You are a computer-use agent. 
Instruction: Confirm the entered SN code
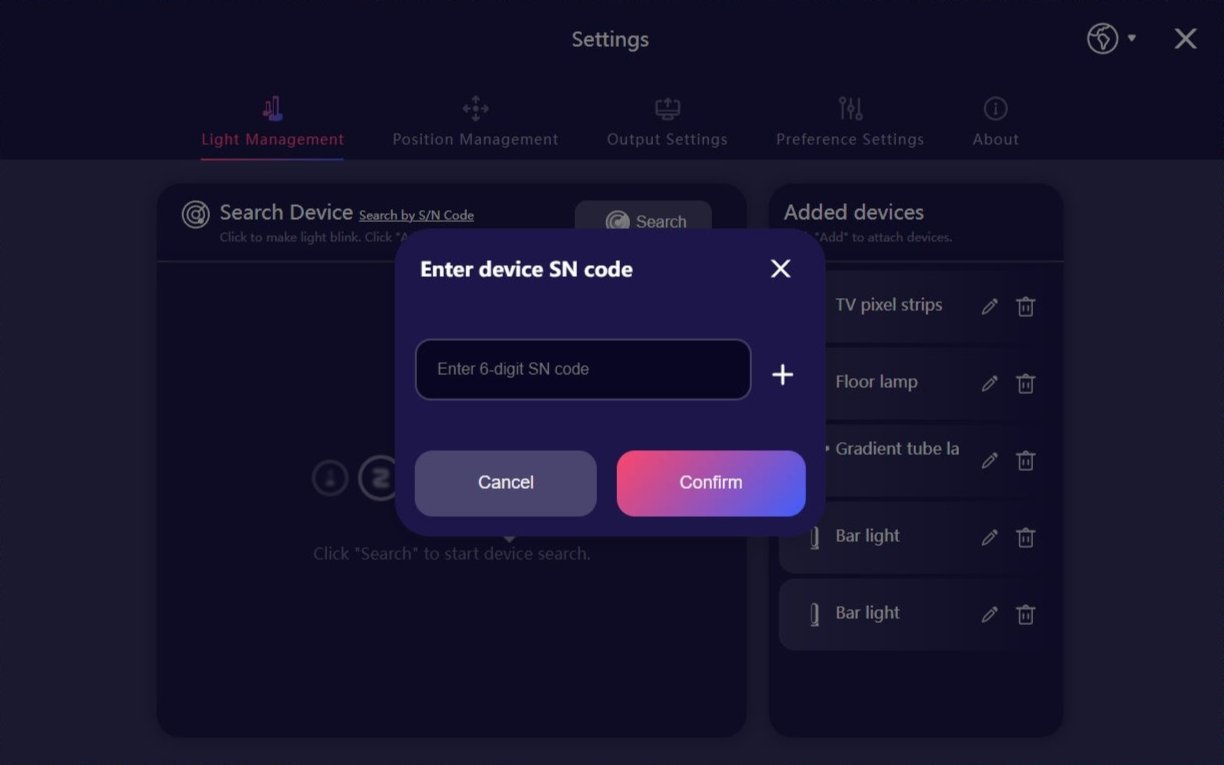point(711,483)
